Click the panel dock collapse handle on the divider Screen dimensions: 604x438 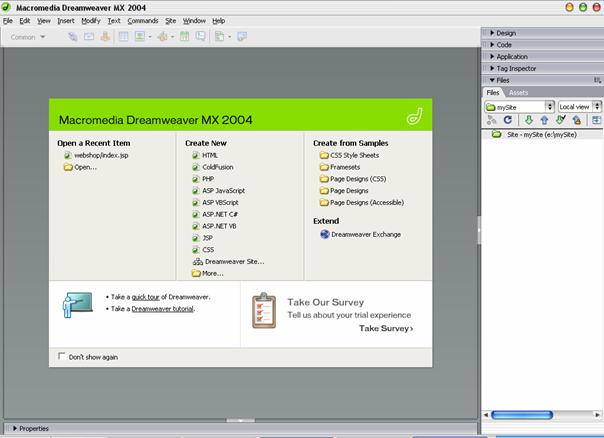coord(479,230)
